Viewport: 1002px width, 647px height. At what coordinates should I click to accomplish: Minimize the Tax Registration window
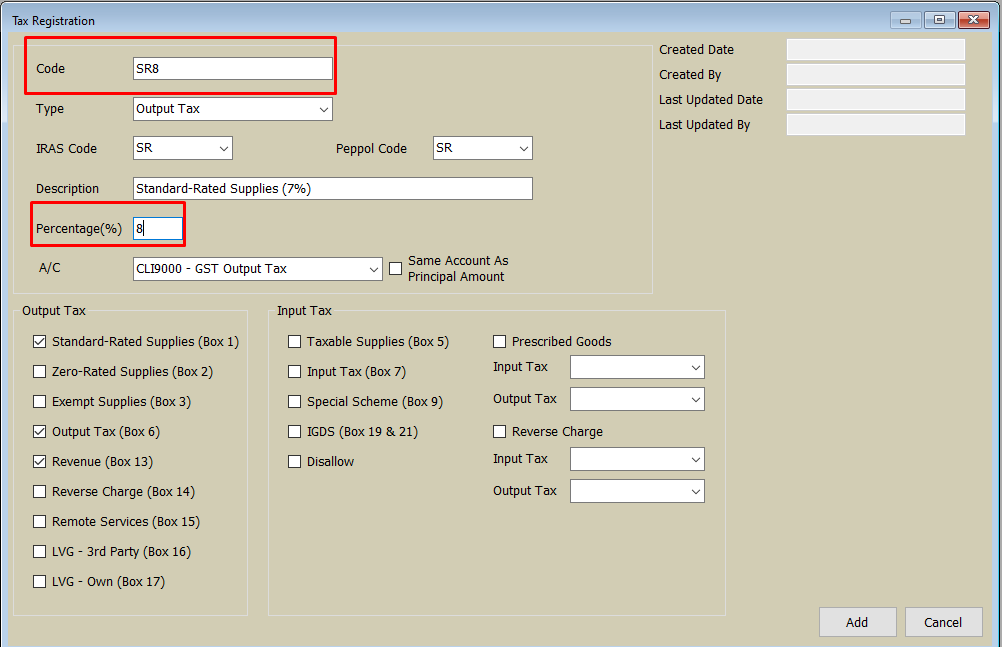906,20
